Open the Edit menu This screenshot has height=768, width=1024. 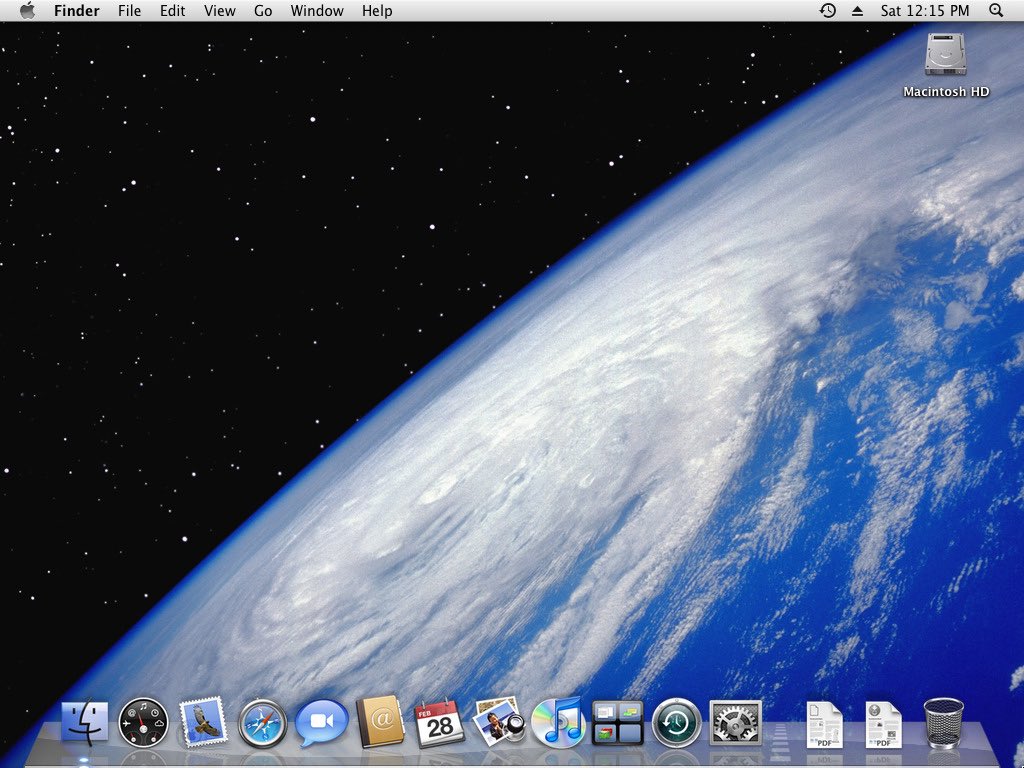[x=172, y=11]
